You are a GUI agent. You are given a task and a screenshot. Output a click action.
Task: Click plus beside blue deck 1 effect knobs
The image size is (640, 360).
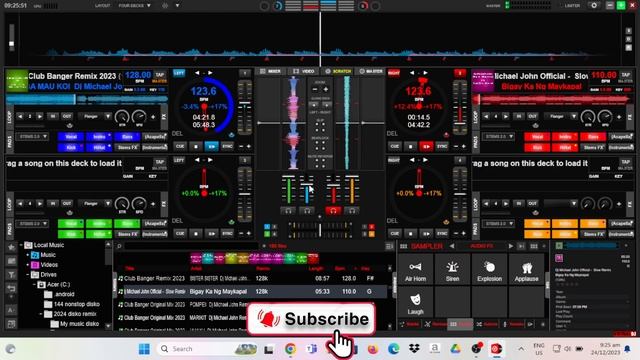(x=153, y=117)
